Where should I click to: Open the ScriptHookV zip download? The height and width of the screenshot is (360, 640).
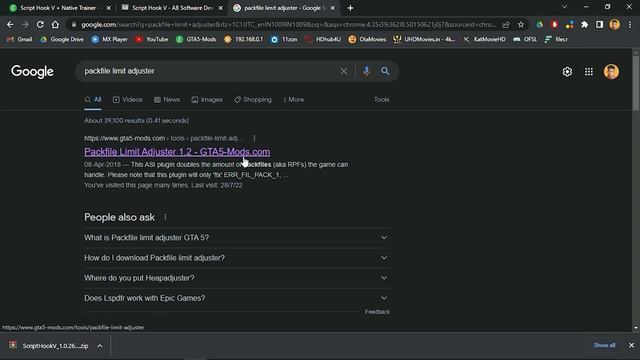tap(50, 346)
